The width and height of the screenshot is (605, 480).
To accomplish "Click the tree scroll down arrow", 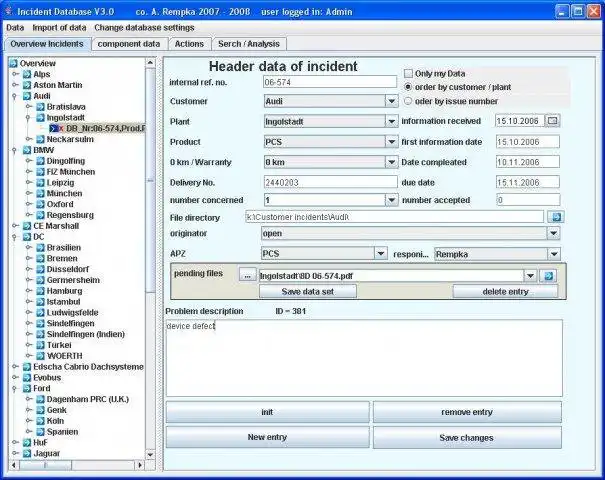I will click(x=150, y=455).
